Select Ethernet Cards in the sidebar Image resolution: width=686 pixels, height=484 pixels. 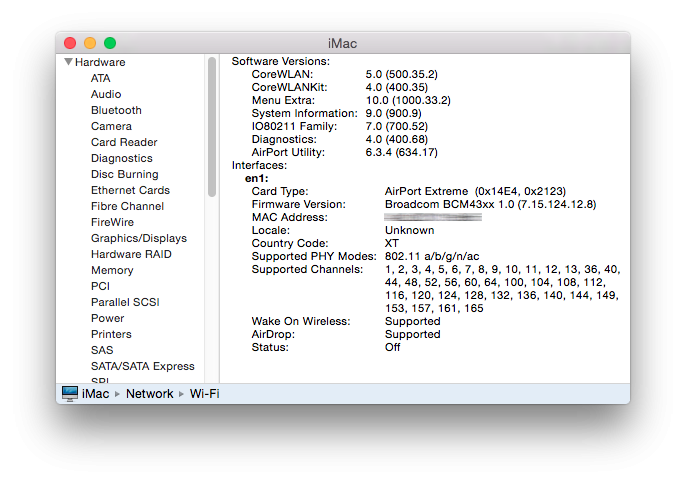[130, 190]
